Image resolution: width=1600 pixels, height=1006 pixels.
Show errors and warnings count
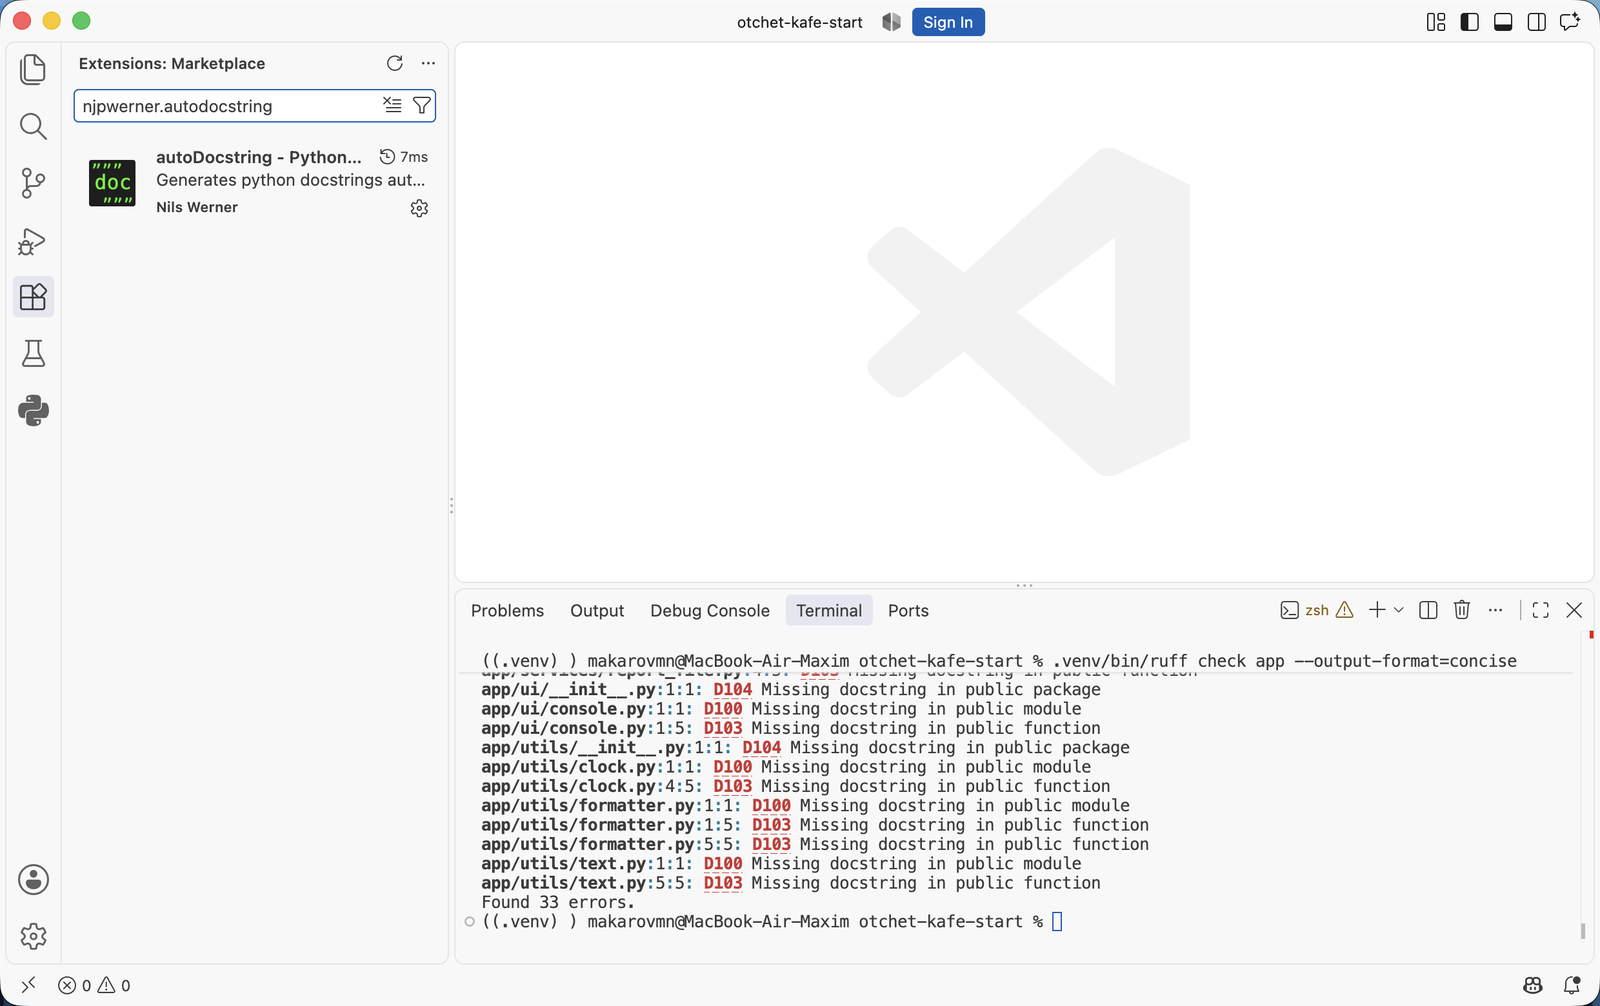[94, 985]
